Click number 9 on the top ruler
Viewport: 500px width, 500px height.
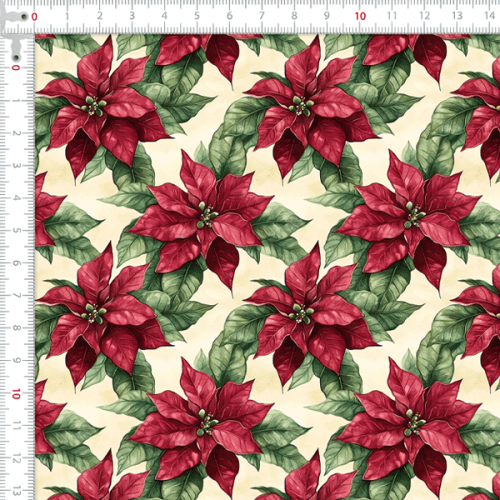point(327,16)
